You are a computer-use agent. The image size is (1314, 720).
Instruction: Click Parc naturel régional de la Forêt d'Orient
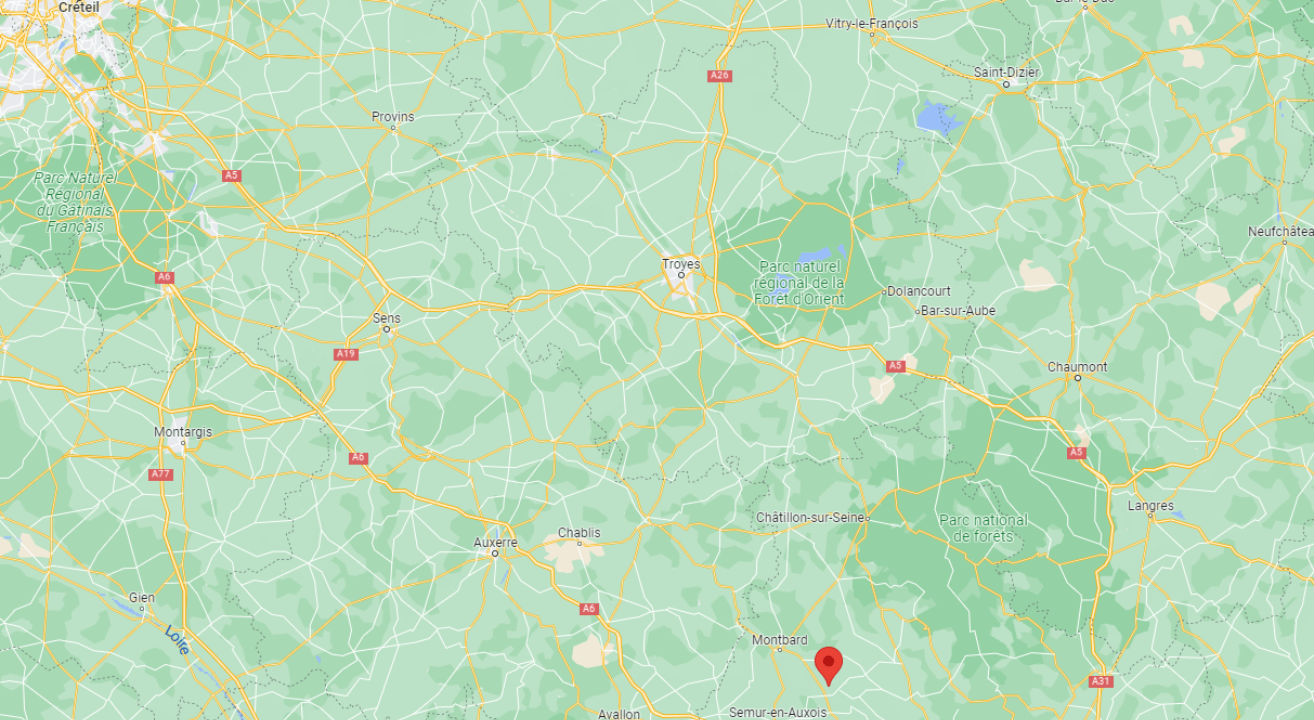(x=802, y=282)
